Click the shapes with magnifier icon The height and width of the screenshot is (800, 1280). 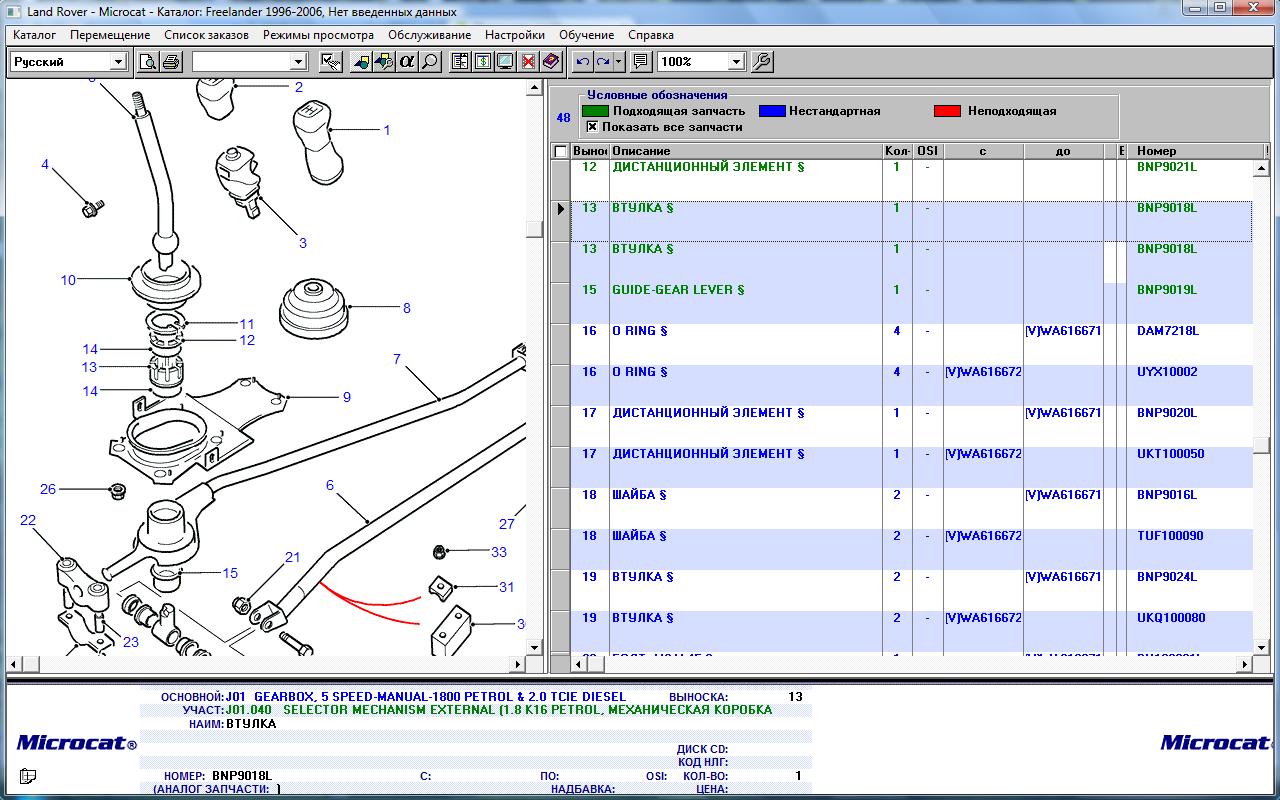point(383,62)
